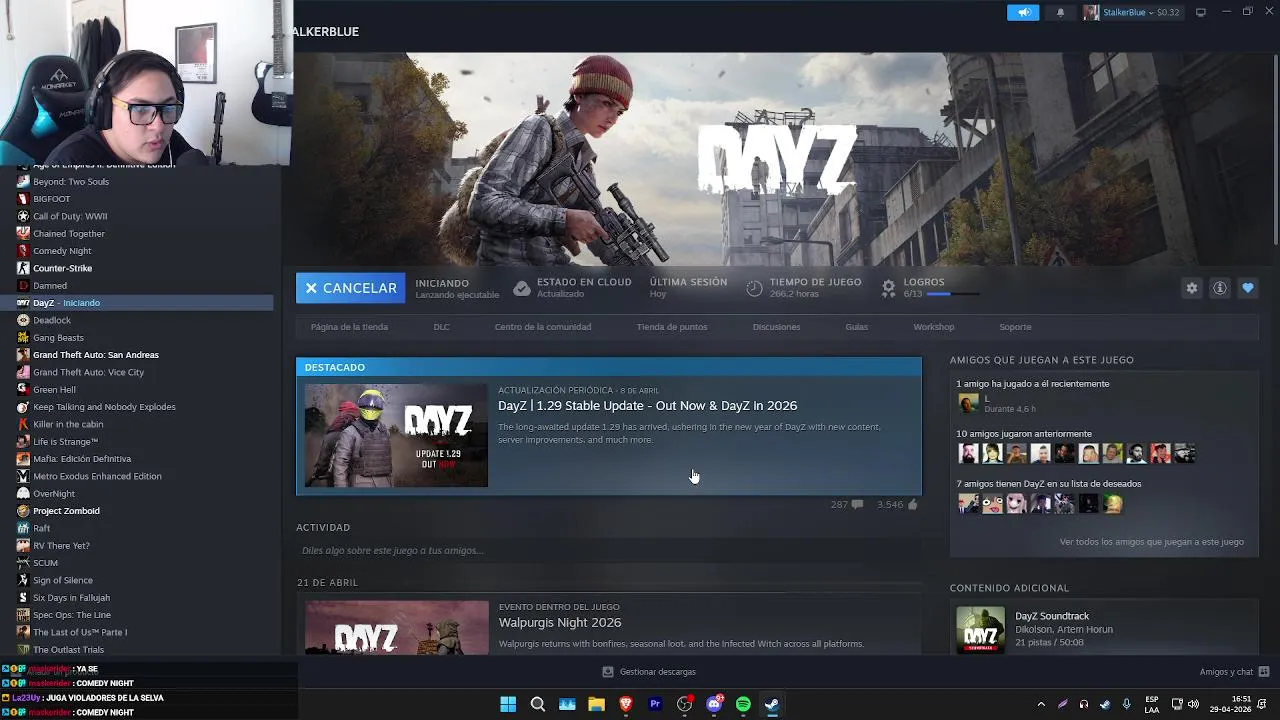Select Raft in the game list
Viewport: 1280px width, 720px height.
click(x=41, y=528)
